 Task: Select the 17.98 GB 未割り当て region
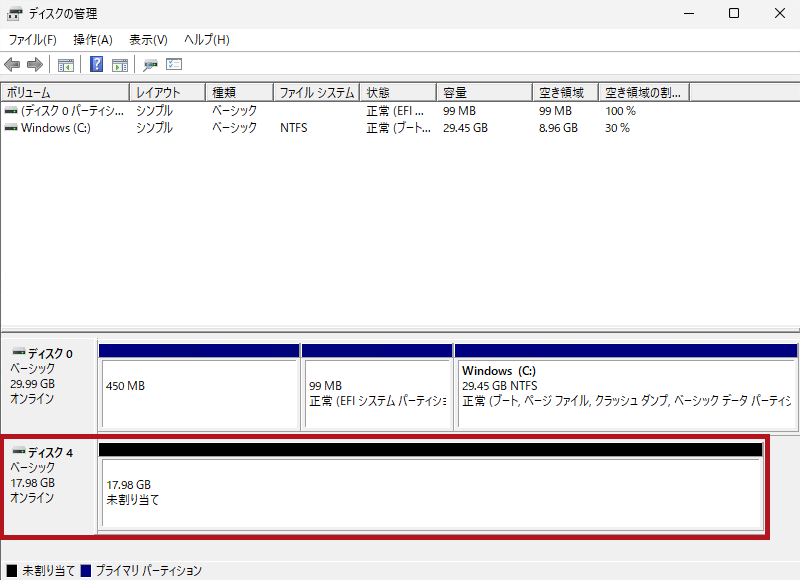coord(430,493)
